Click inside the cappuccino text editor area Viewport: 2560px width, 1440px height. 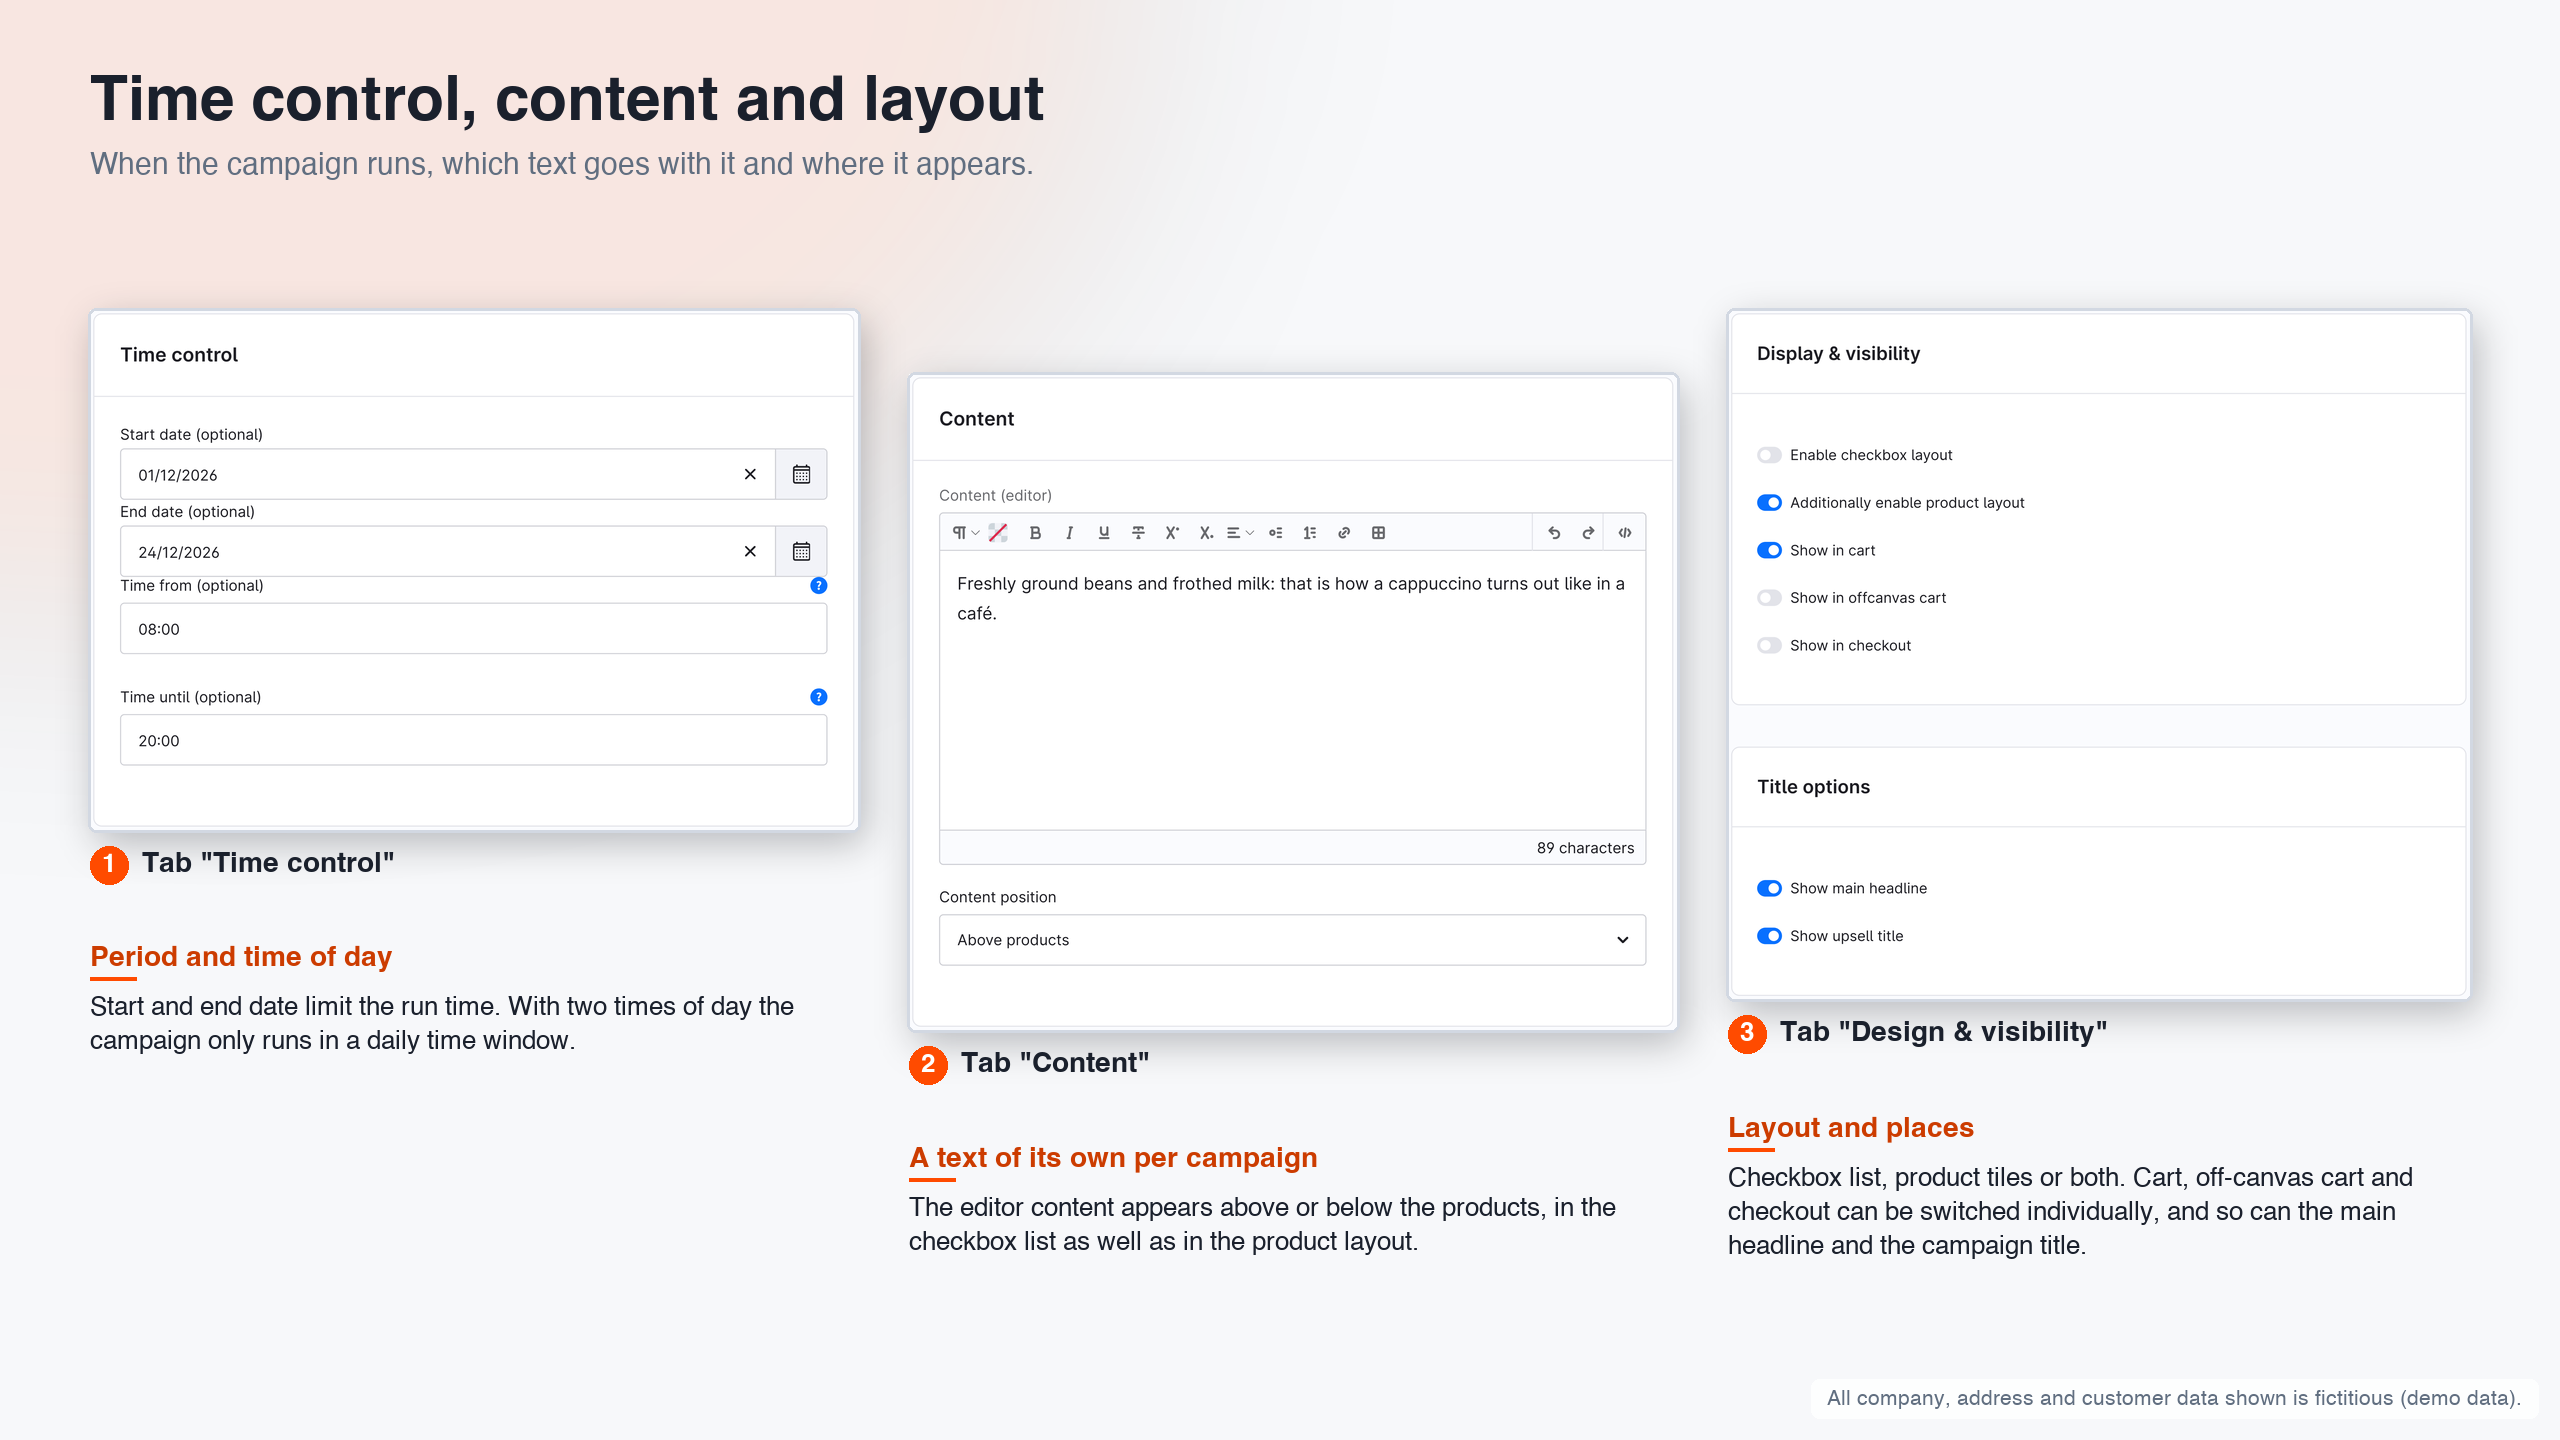[x=1292, y=690]
